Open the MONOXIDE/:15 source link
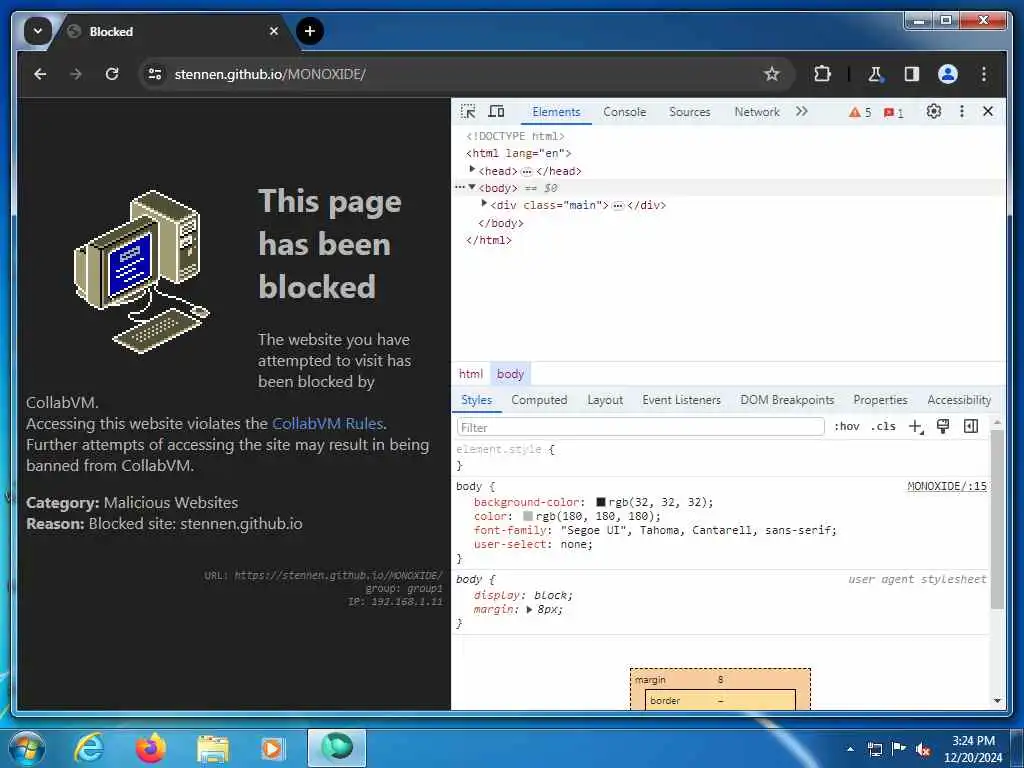The image size is (1024, 768). click(x=947, y=487)
